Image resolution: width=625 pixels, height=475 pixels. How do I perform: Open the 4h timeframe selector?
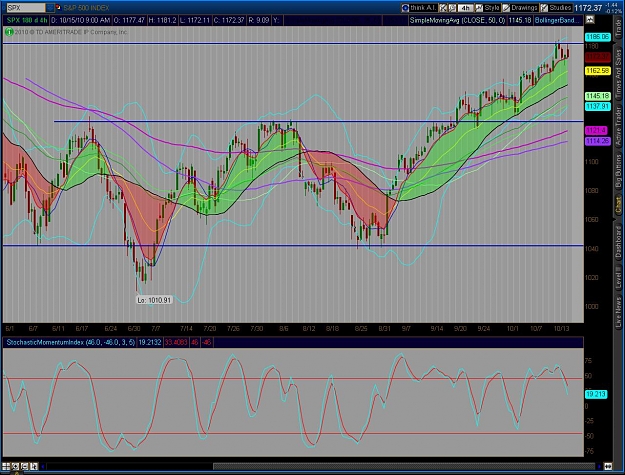[x=465, y=8]
